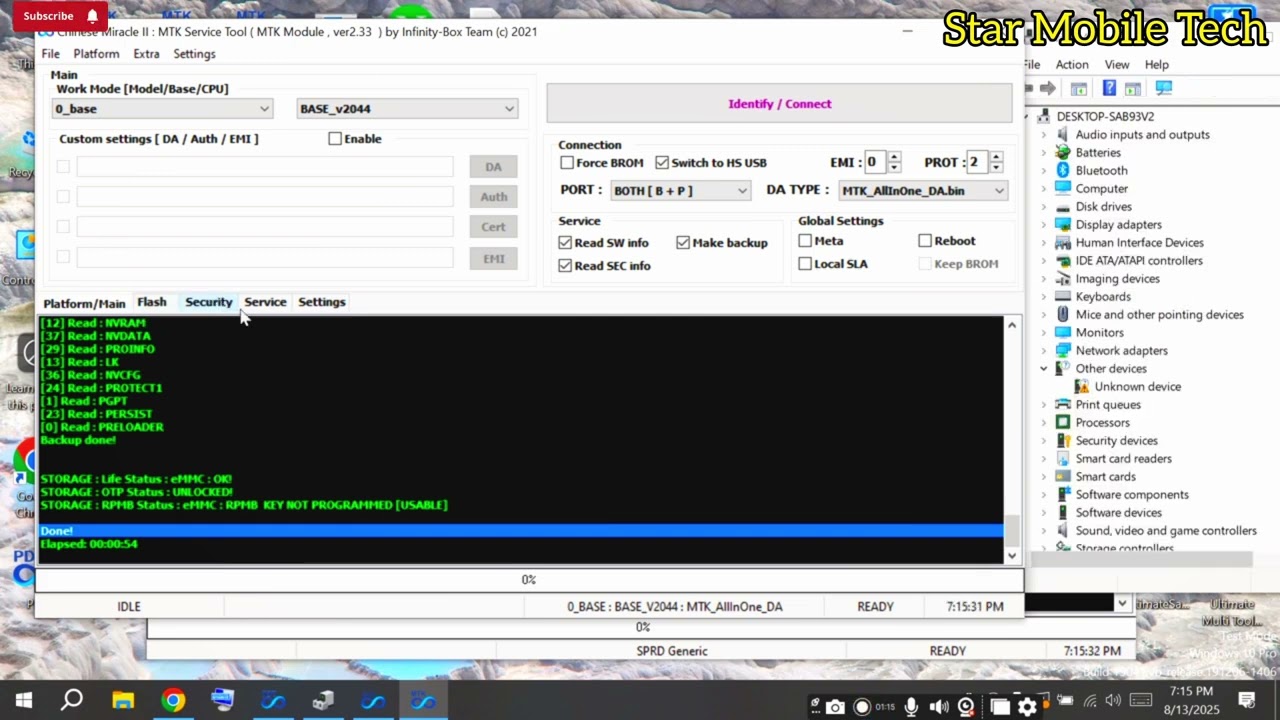Increase the EMI stepper value

[894, 157]
